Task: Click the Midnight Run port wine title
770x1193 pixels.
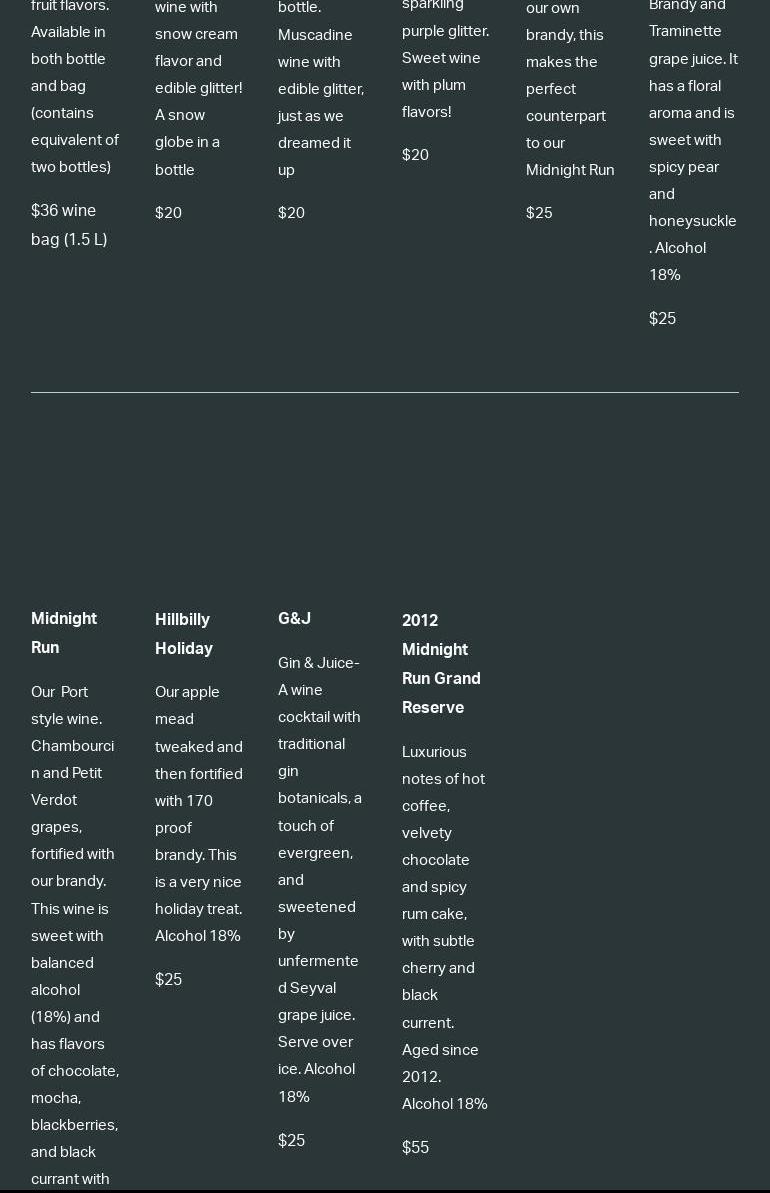Action: (x=63, y=633)
